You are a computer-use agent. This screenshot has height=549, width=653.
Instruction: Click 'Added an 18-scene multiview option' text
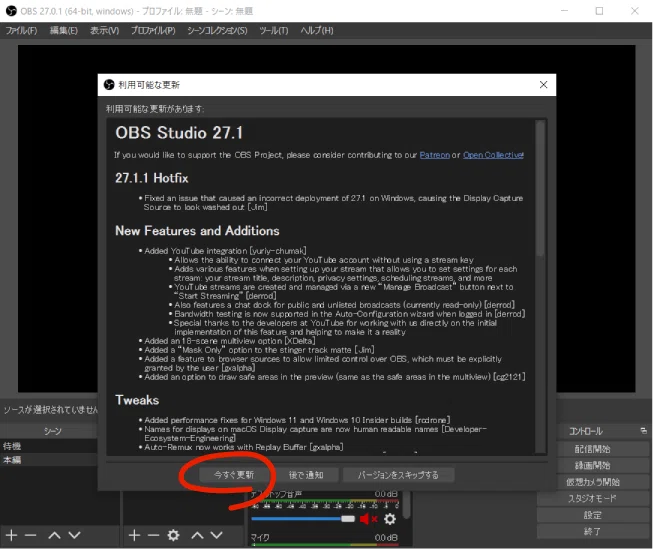coord(229,341)
